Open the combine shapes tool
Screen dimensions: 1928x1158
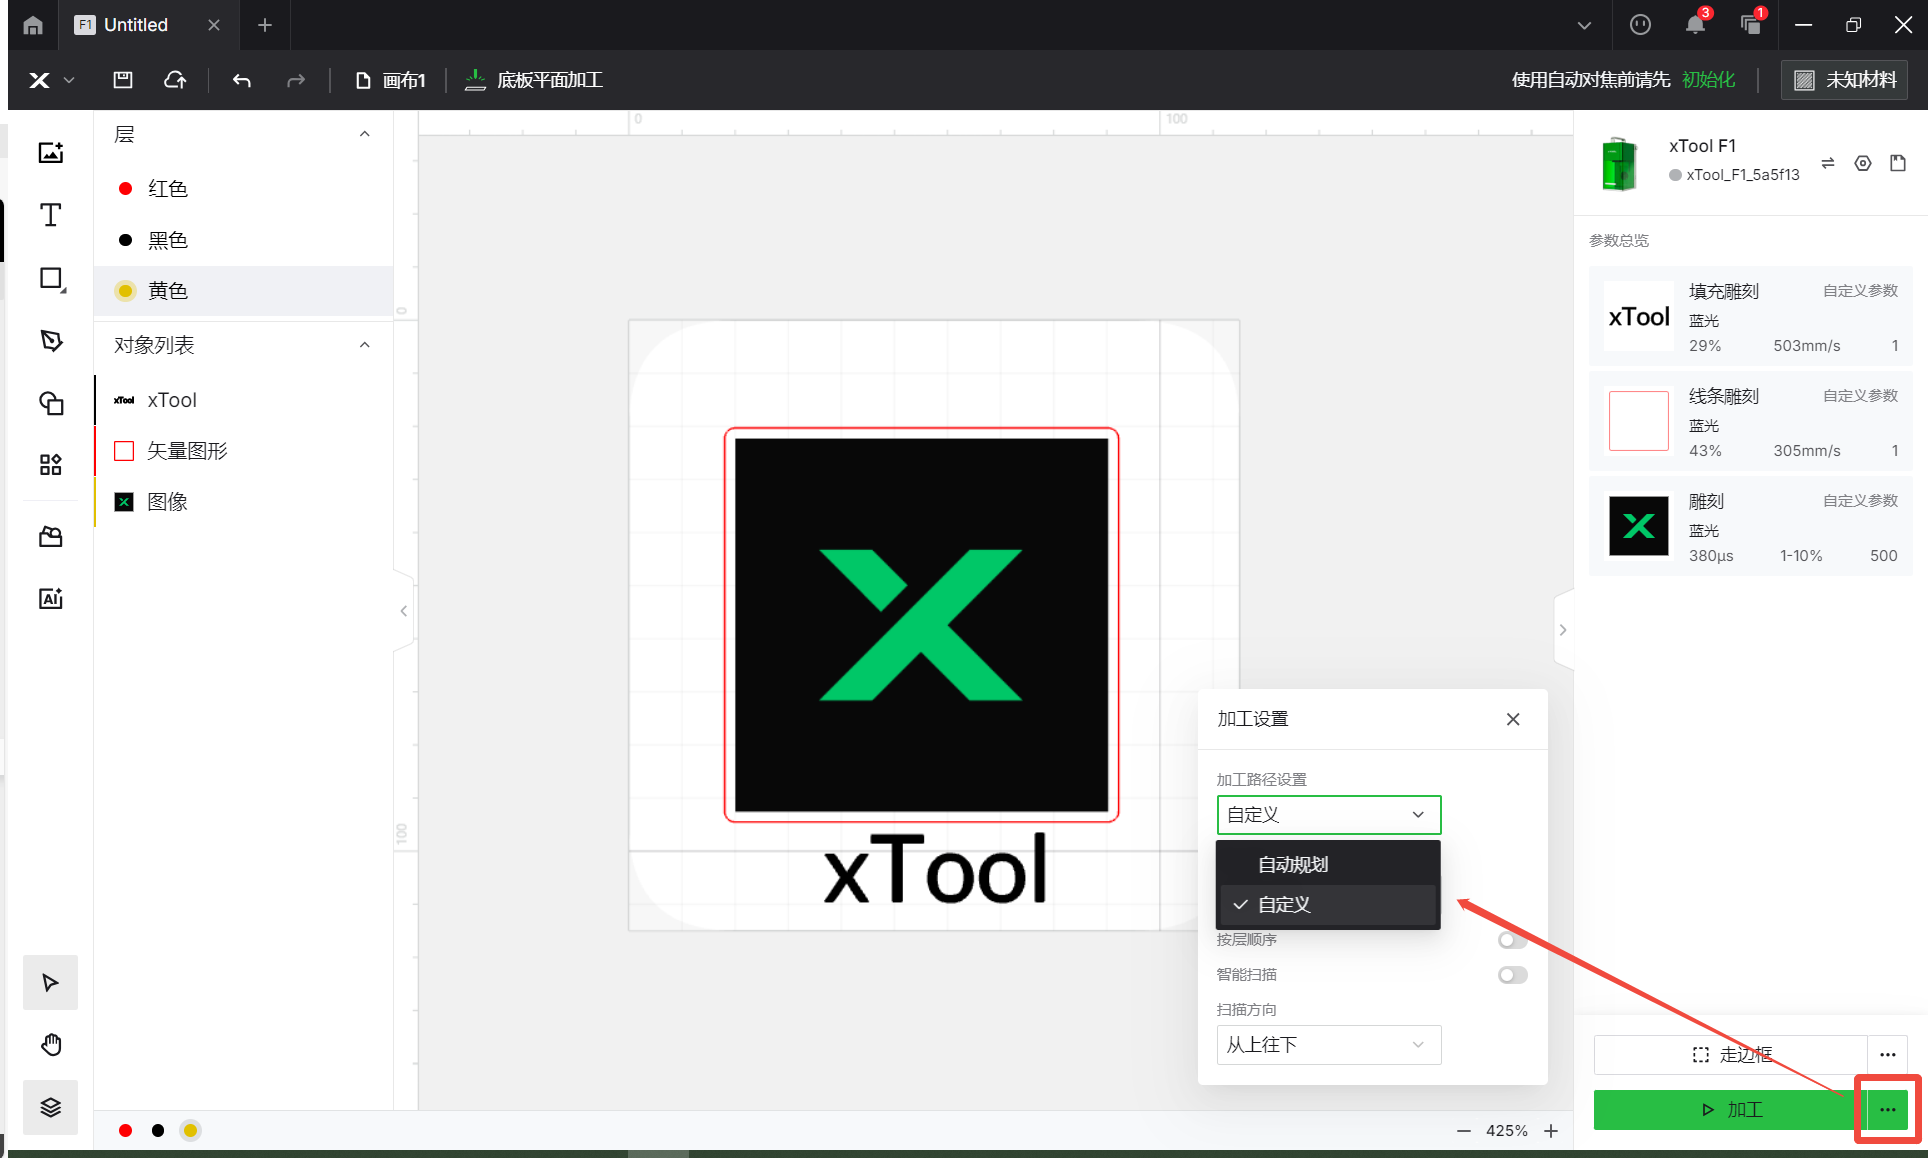51,402
